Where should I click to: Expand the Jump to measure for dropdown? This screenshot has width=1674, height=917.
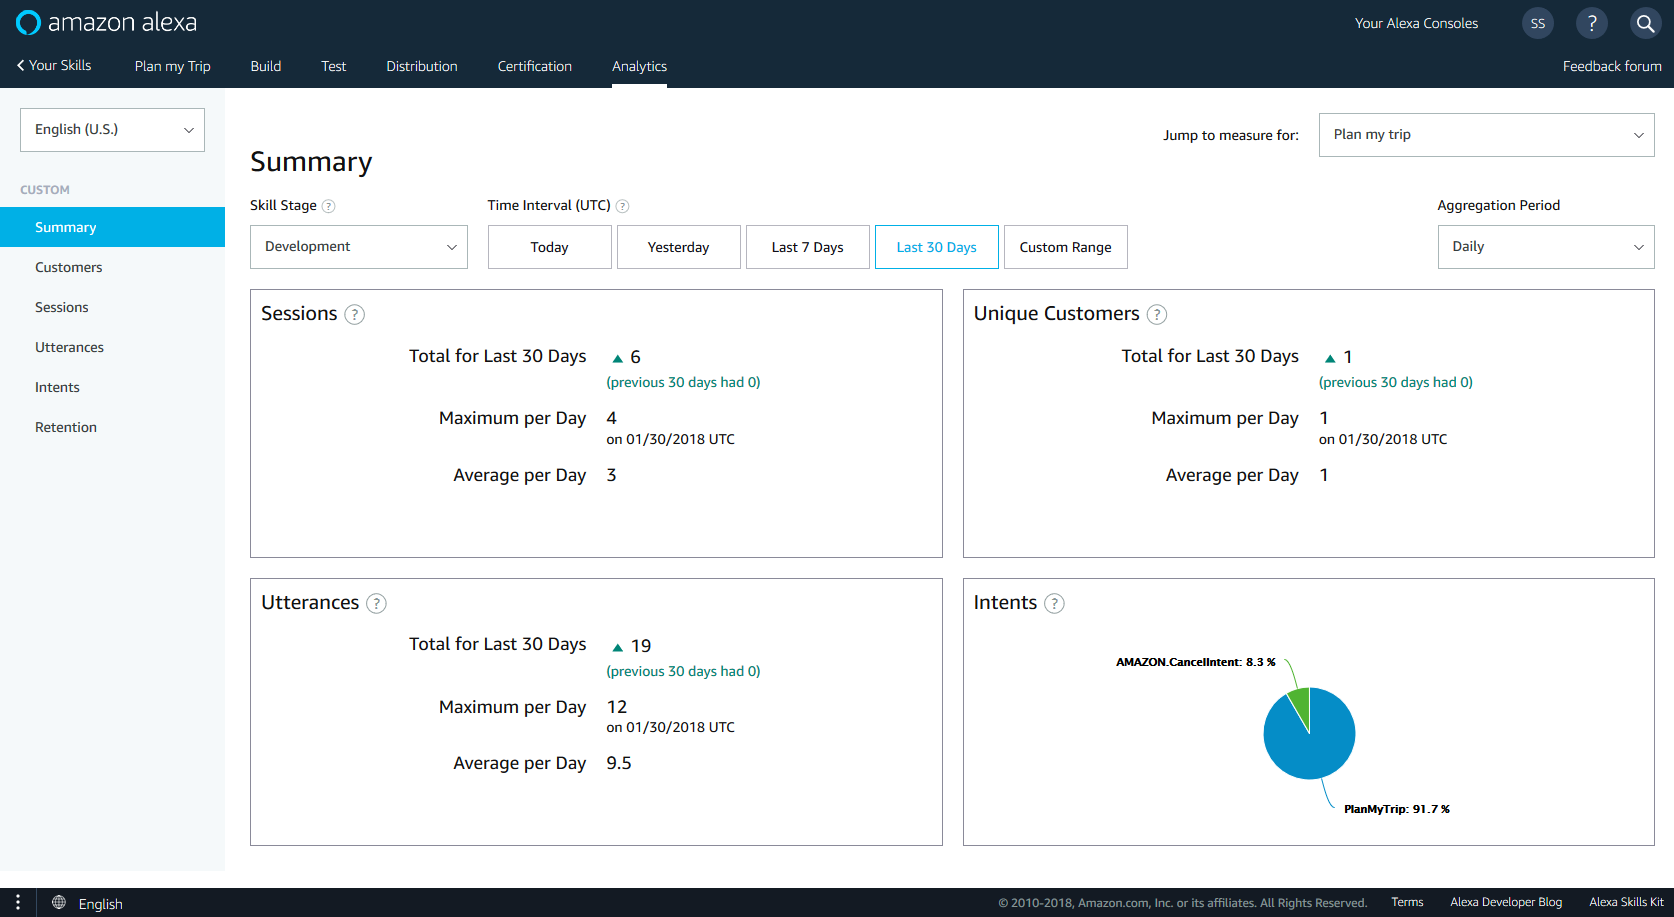click(x=1485, y=134)
